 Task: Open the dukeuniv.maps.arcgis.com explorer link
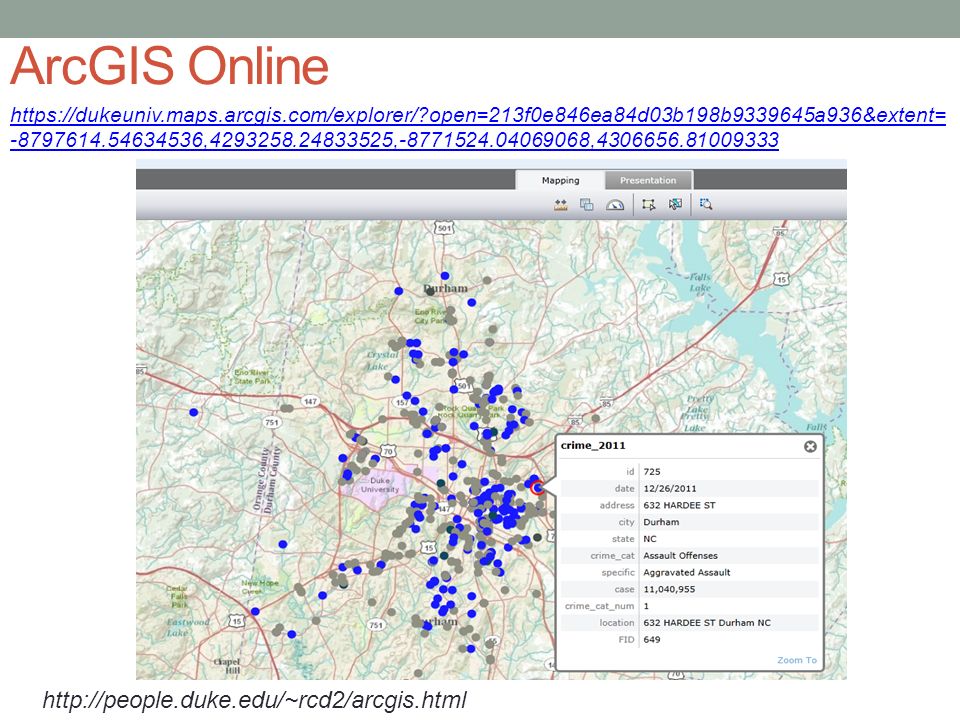[478, 127]
